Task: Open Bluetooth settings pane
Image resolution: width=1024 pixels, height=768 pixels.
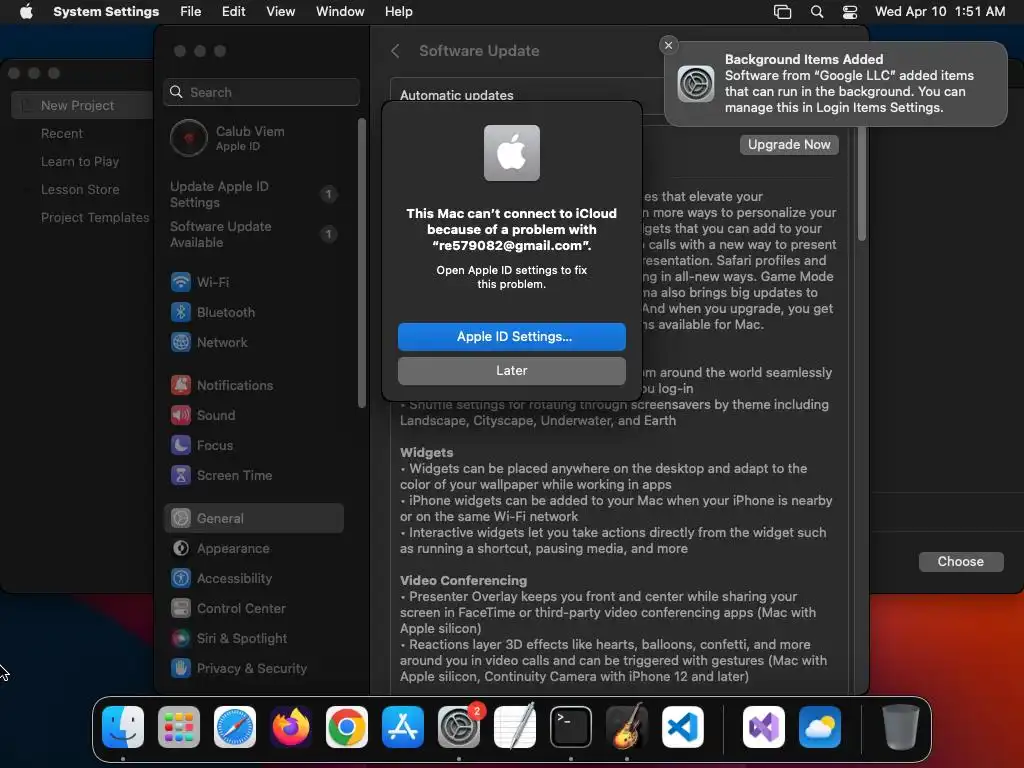Action: click(253, 312)
